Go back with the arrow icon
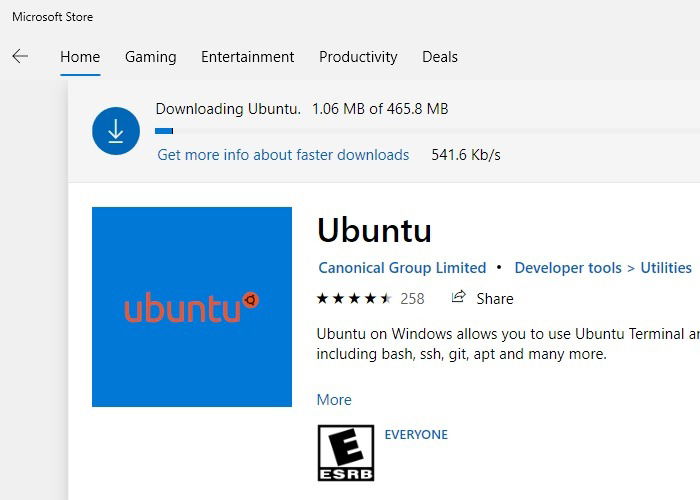The height and width of the screenshot is (500, 700). pos(20,56)
